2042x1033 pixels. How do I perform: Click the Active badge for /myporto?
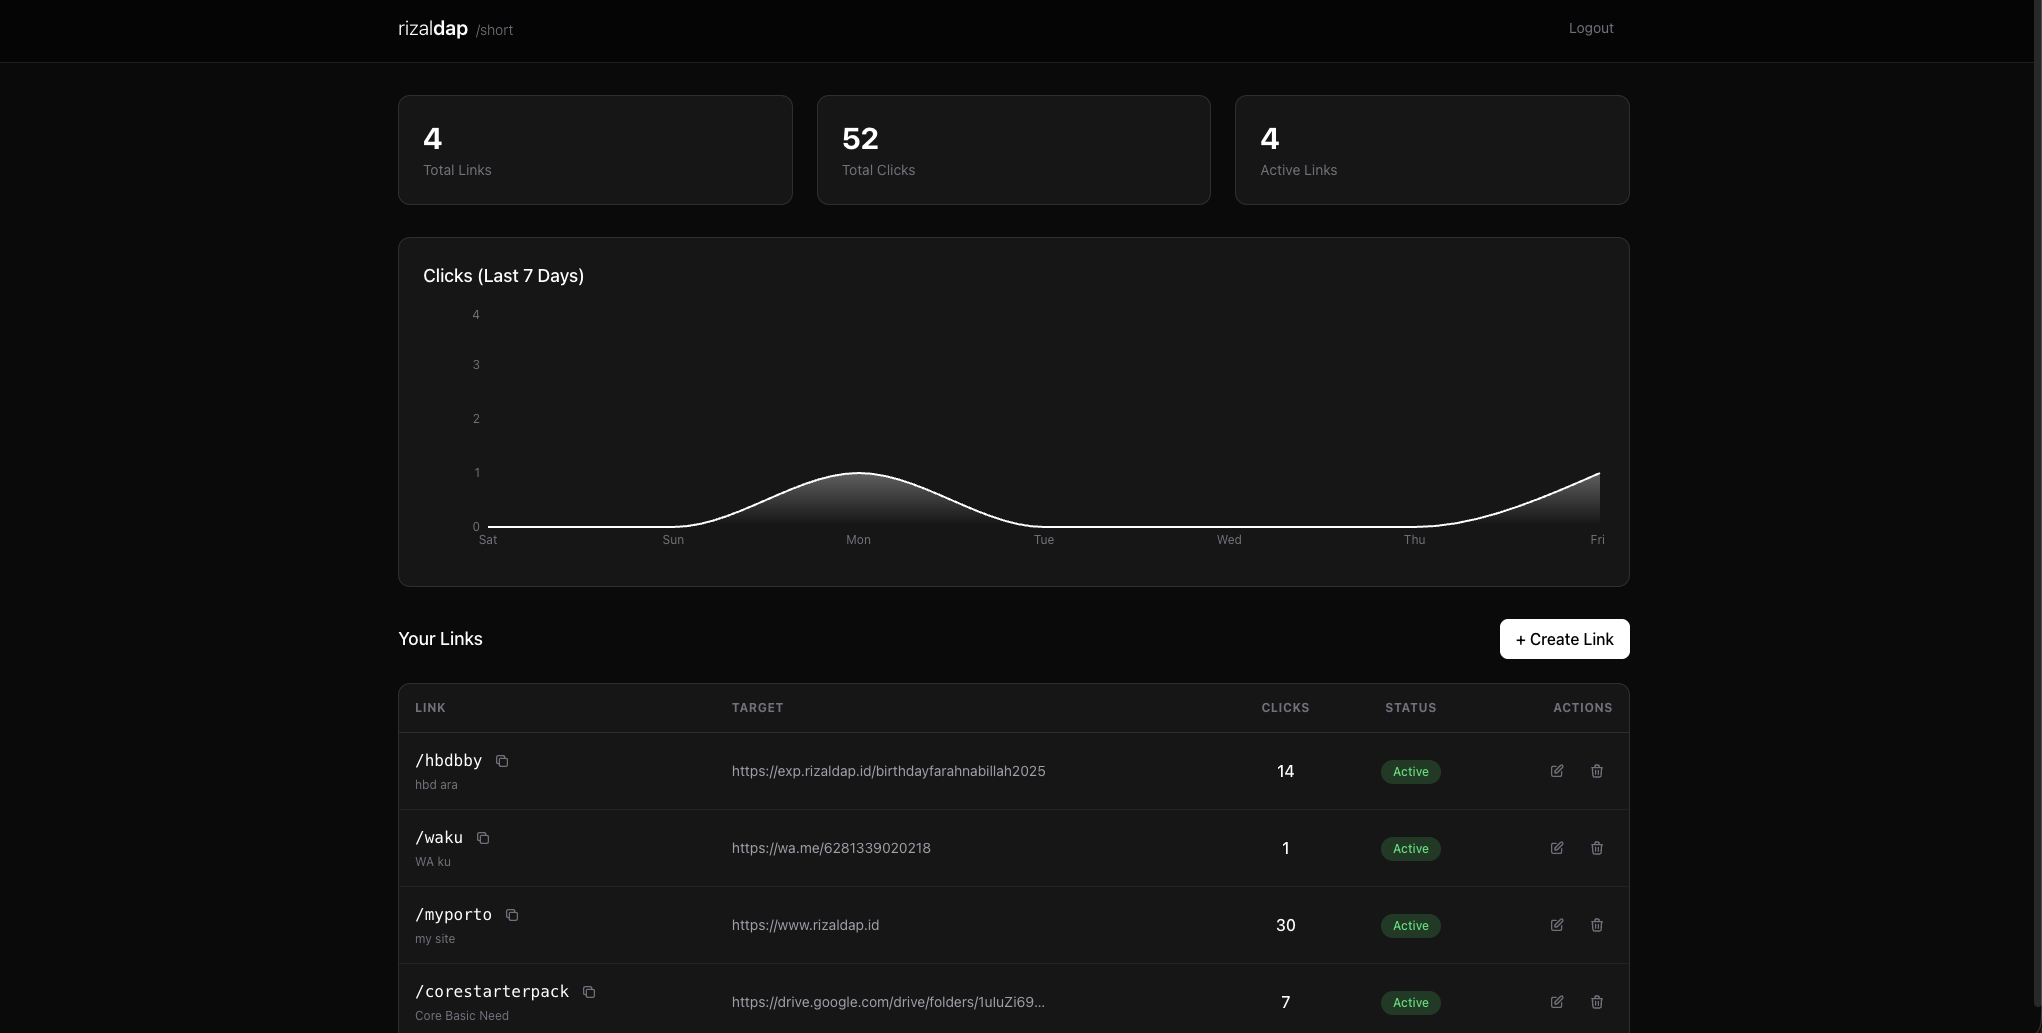(1410, 926)
